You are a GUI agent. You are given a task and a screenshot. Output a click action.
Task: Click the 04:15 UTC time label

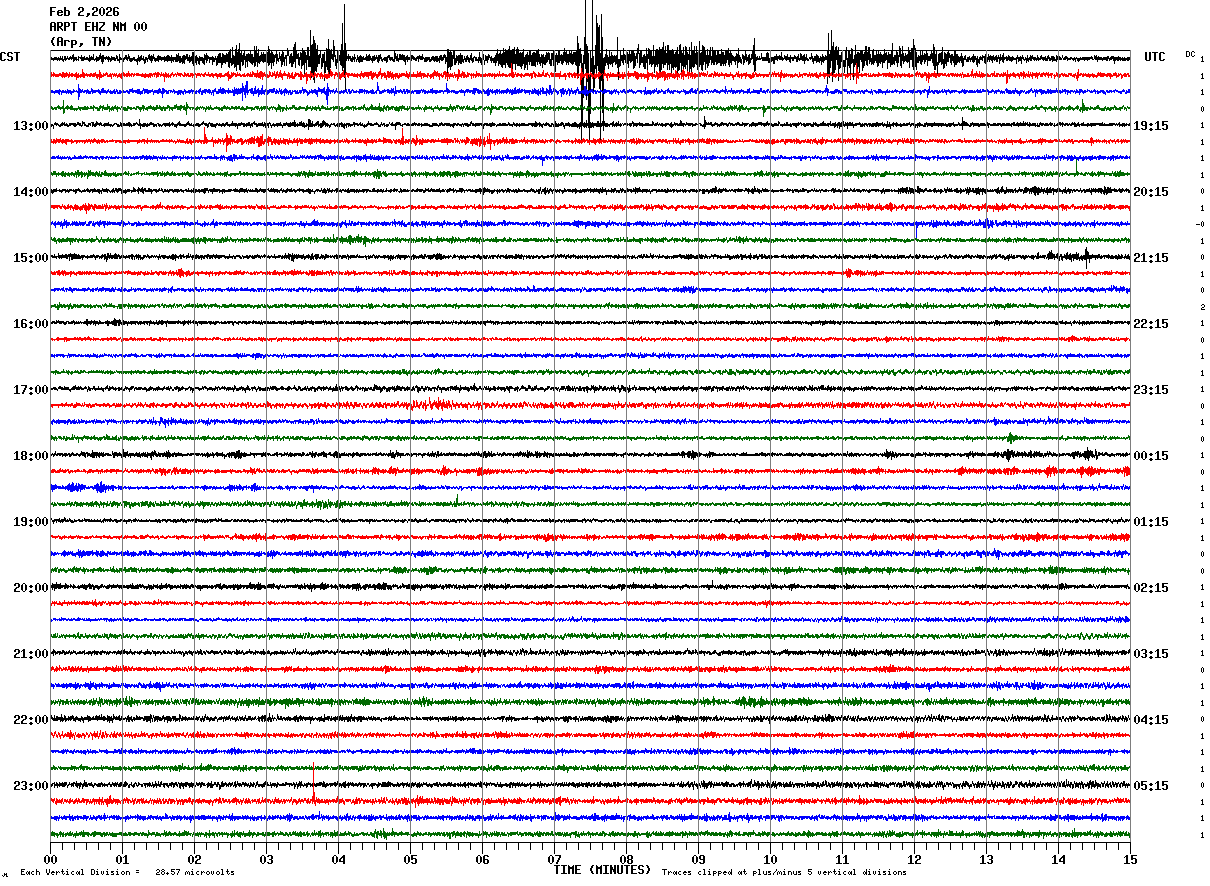click(x=1151, y=720)
